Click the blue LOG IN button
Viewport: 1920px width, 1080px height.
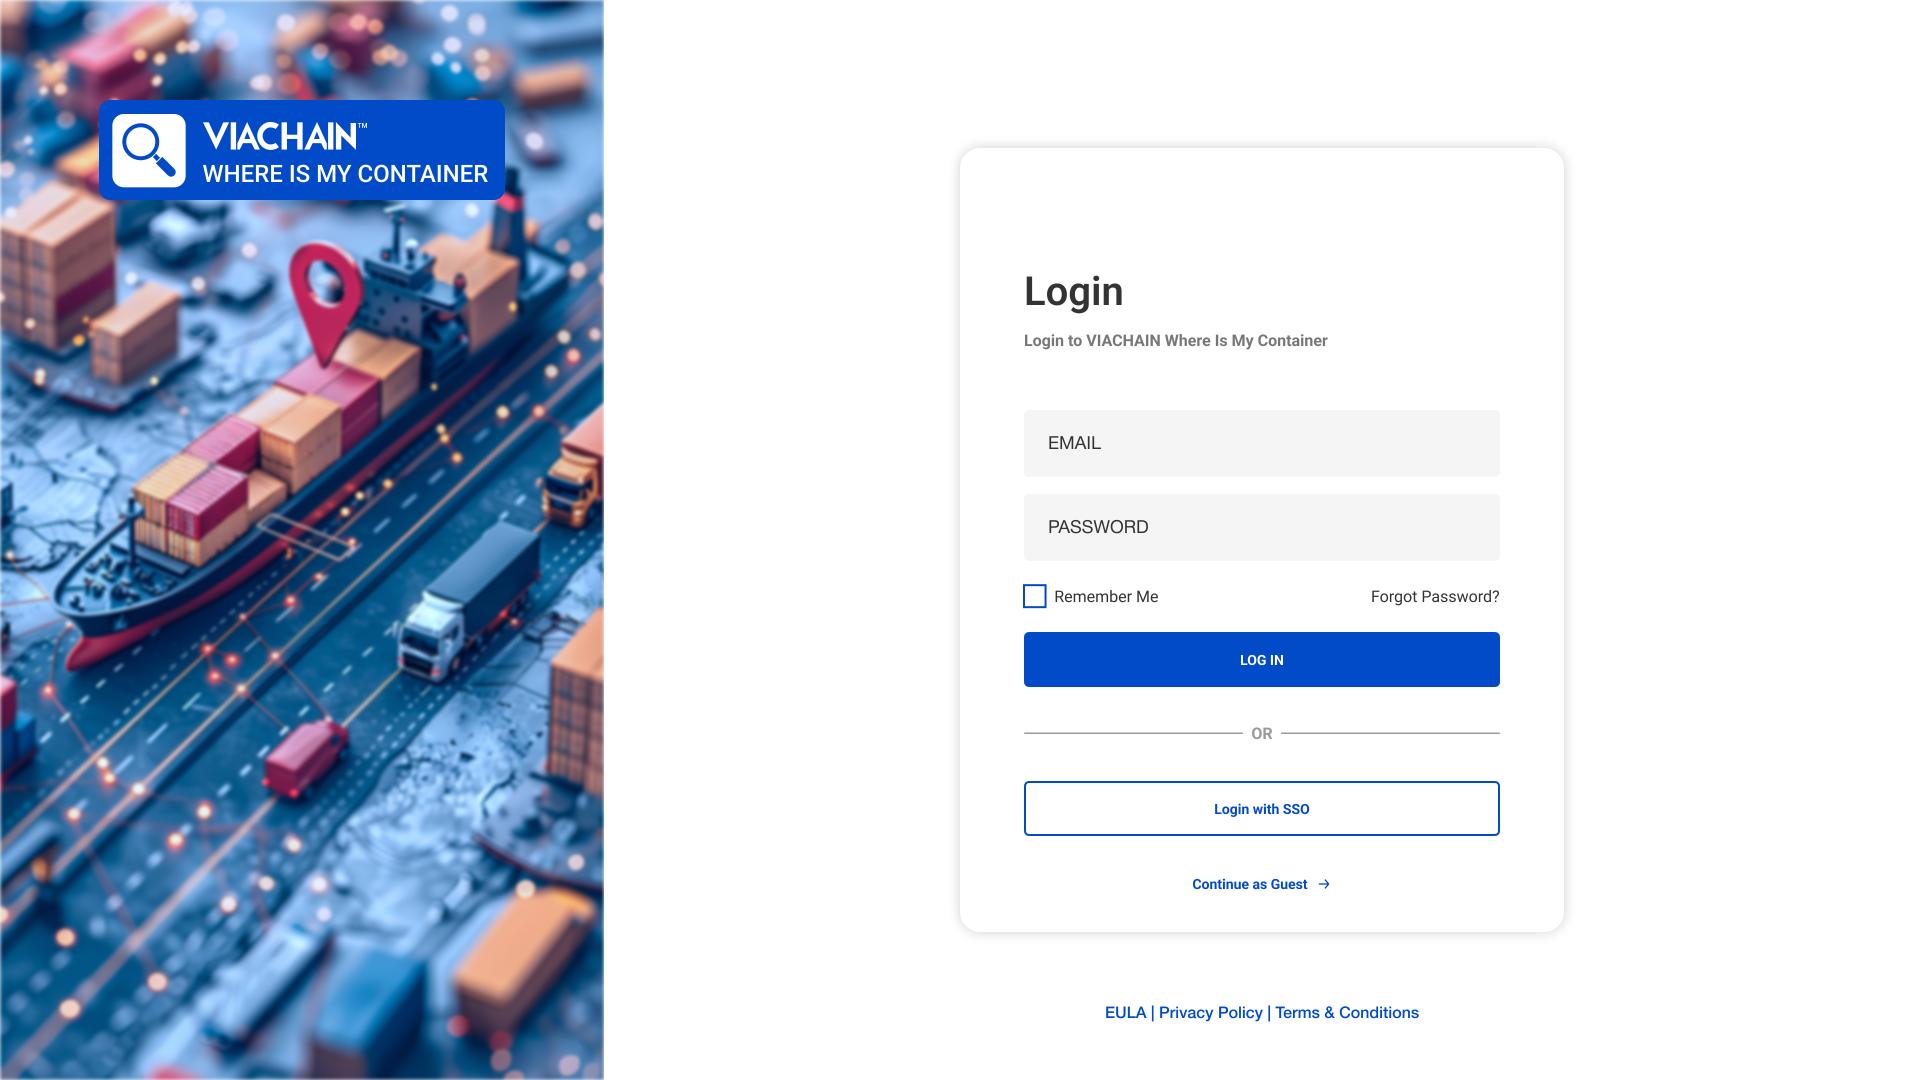(x=1262, y=660)
